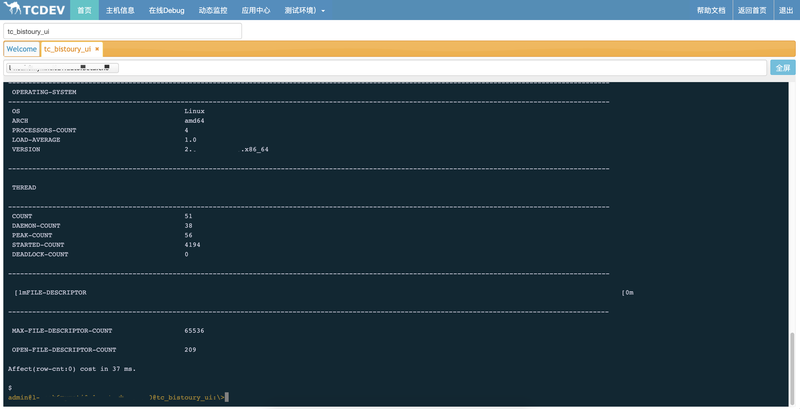Click the TCDEV camel logo

tap(34, 10)
